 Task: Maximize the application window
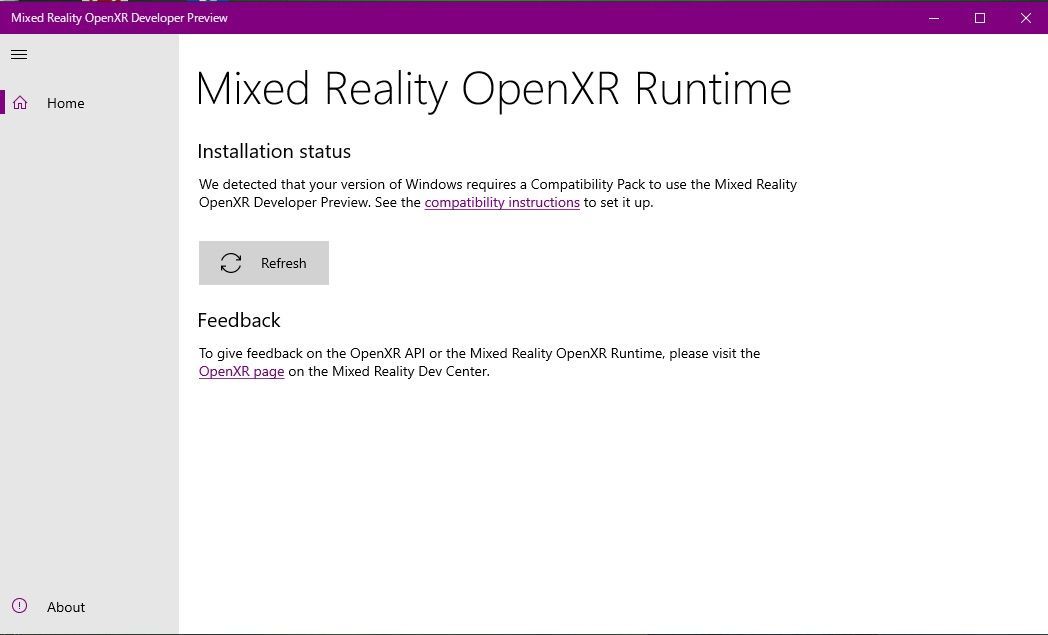pyautogui.click(x=979, y=17)
